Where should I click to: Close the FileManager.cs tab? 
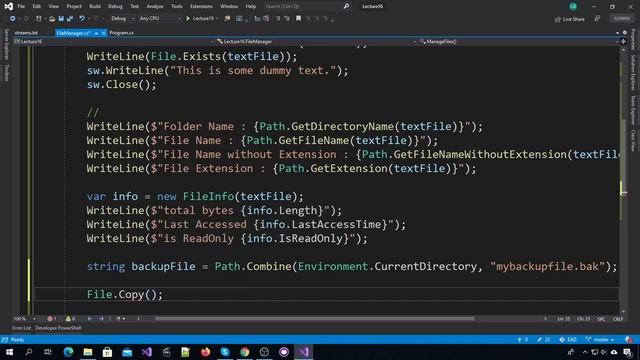tap(103, 33)
